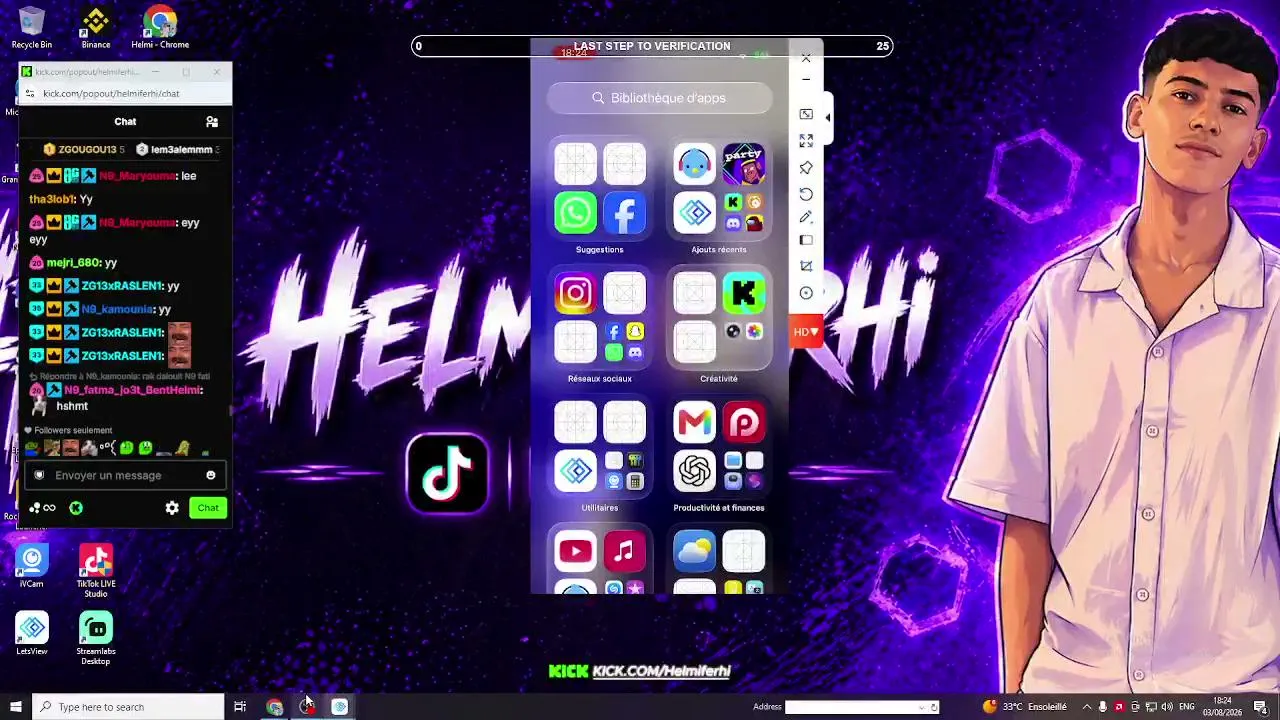Open the LetsView desktop shortcut
1280x720 pixels.
pos(32,633)
